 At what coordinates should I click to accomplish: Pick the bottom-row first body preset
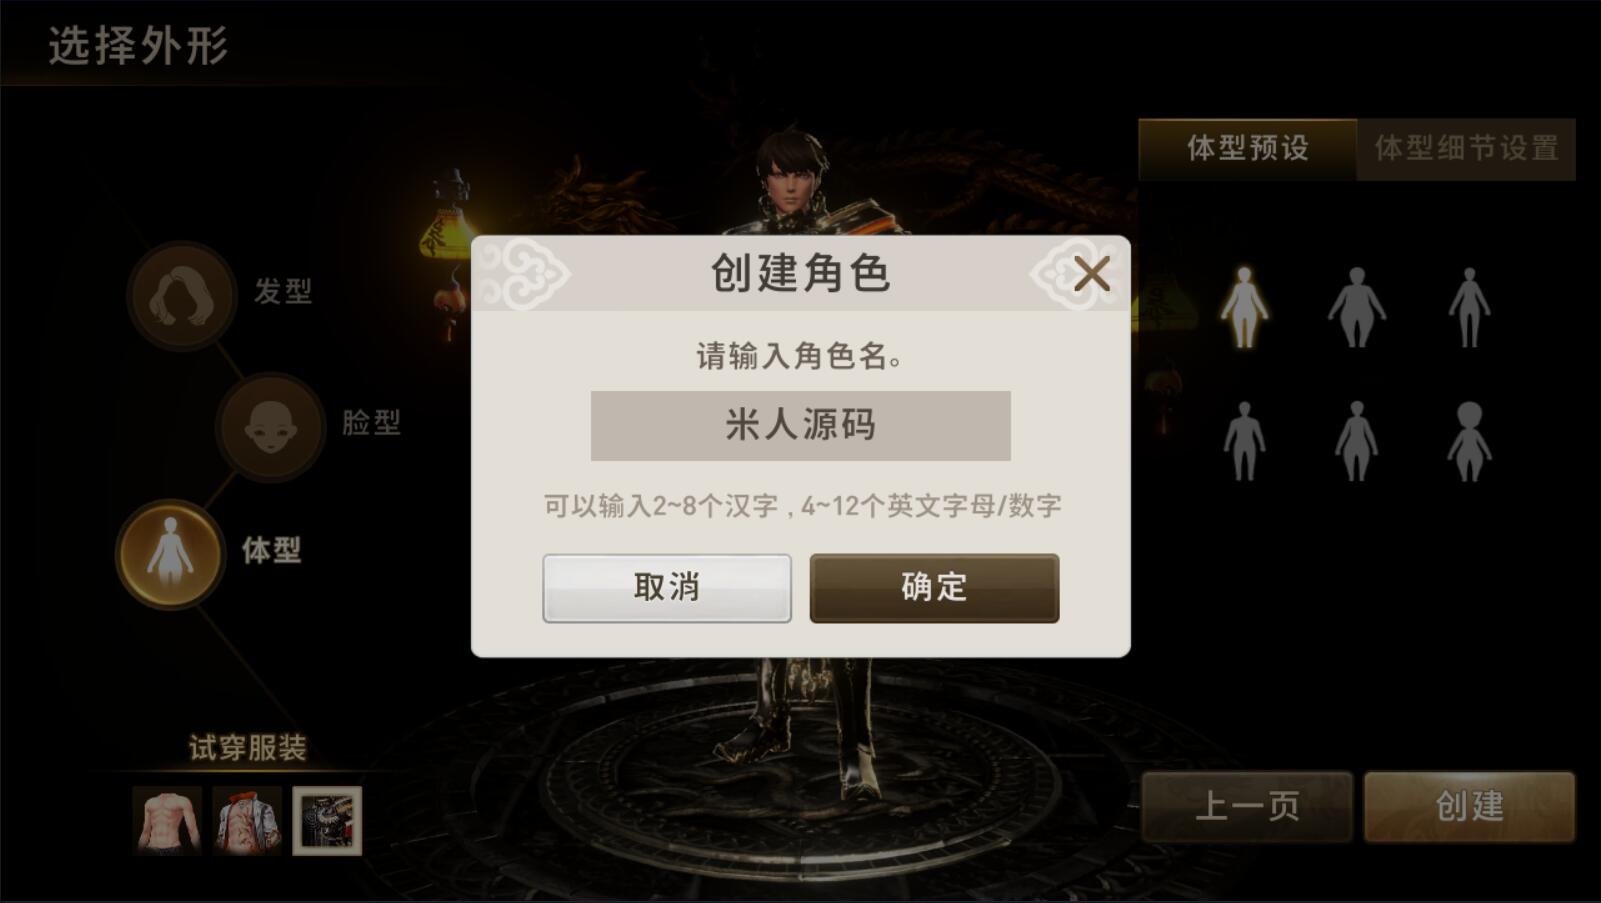pyautogui.click(x=1244, y=441)
